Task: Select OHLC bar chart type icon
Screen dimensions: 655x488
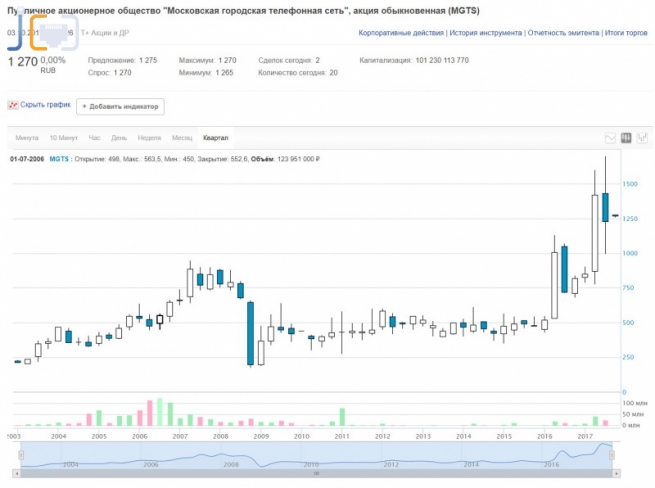Action: pyautogui.click(x=641, y=138)
